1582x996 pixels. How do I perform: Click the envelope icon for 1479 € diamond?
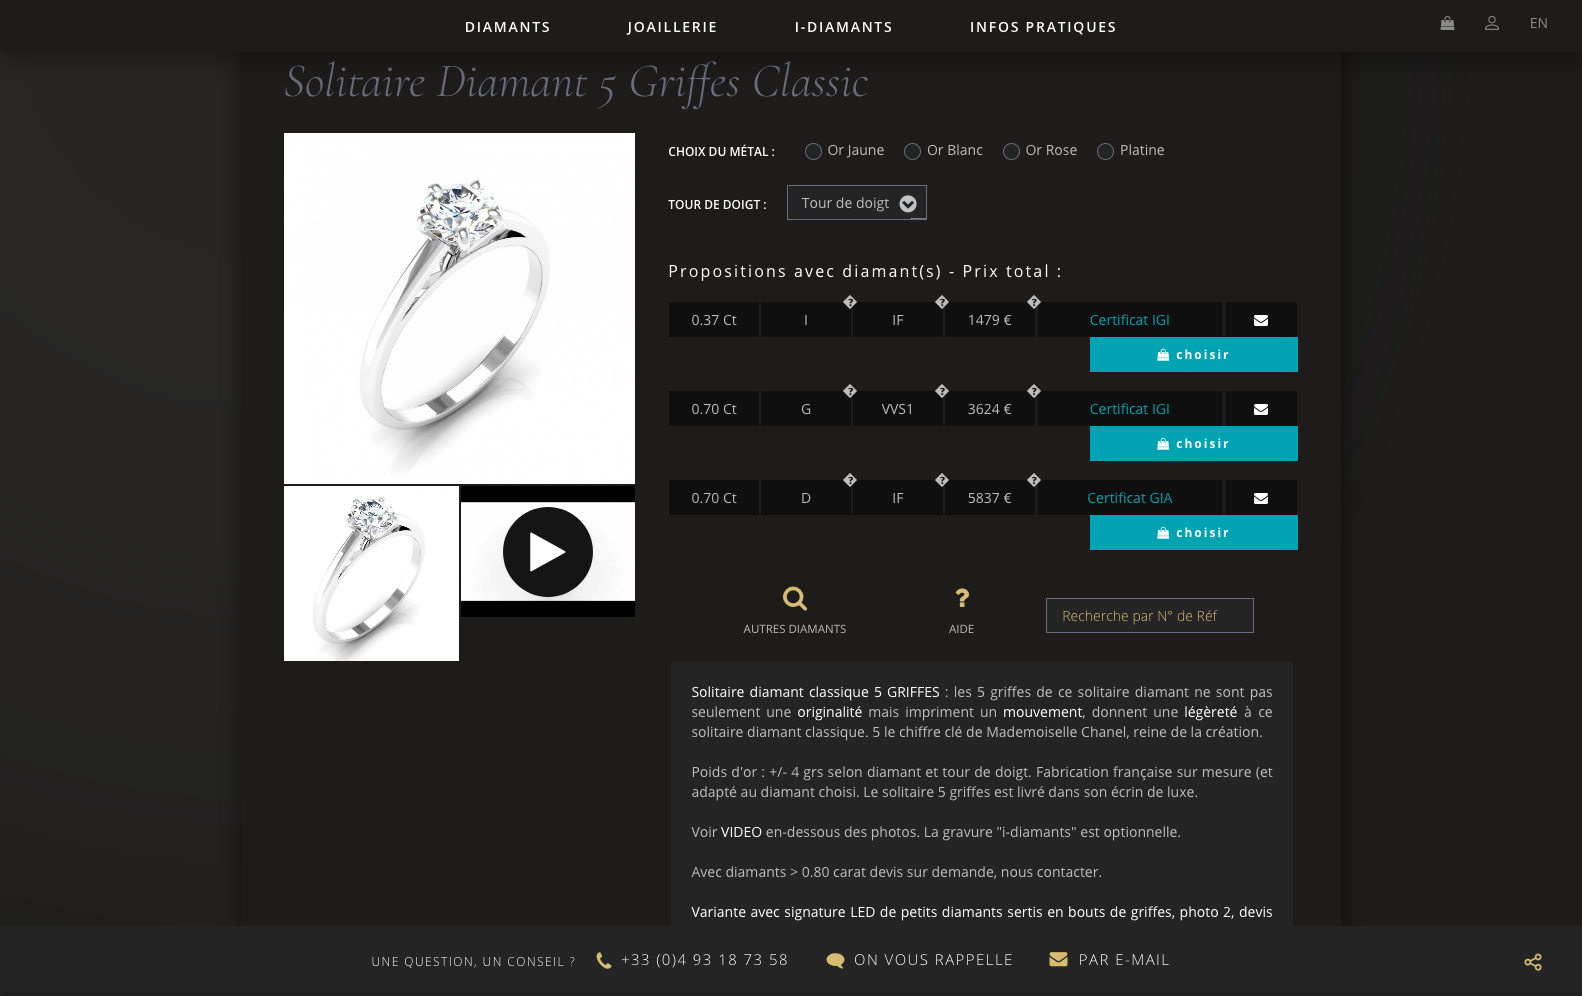1261,320
